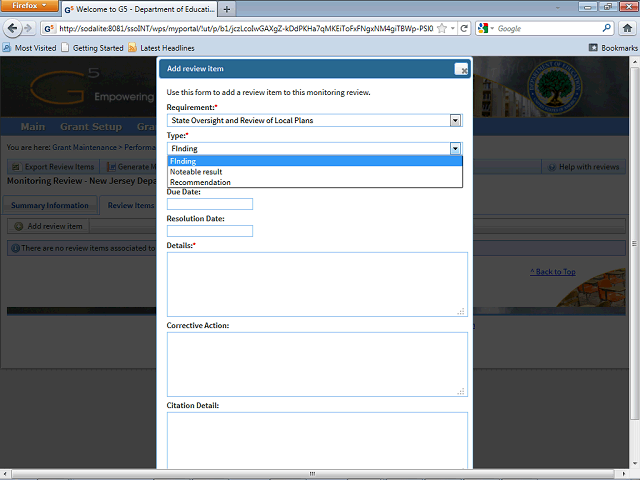This screenshot has width=640, height=480.
Task: Click browser forward arrow
Action: pyautogui.click(x=28, y=28)
